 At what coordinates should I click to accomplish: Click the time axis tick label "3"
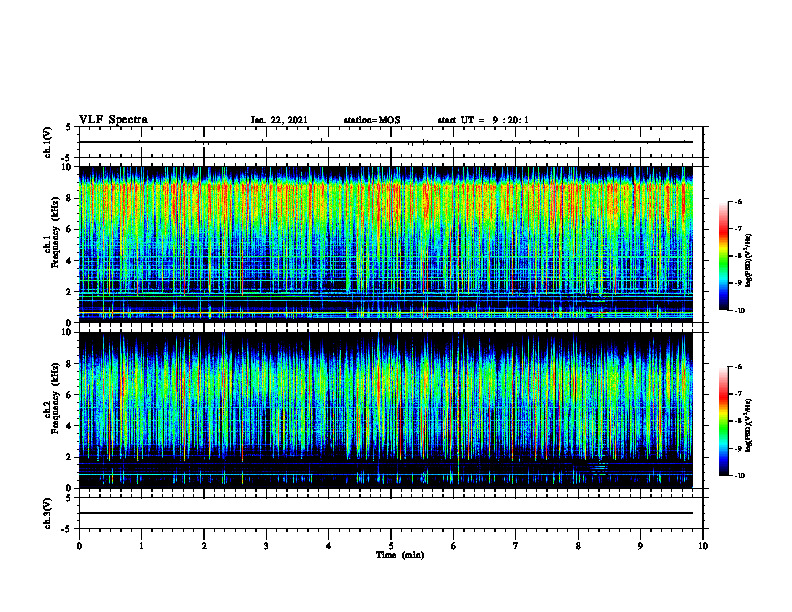[x=266, y=546]
